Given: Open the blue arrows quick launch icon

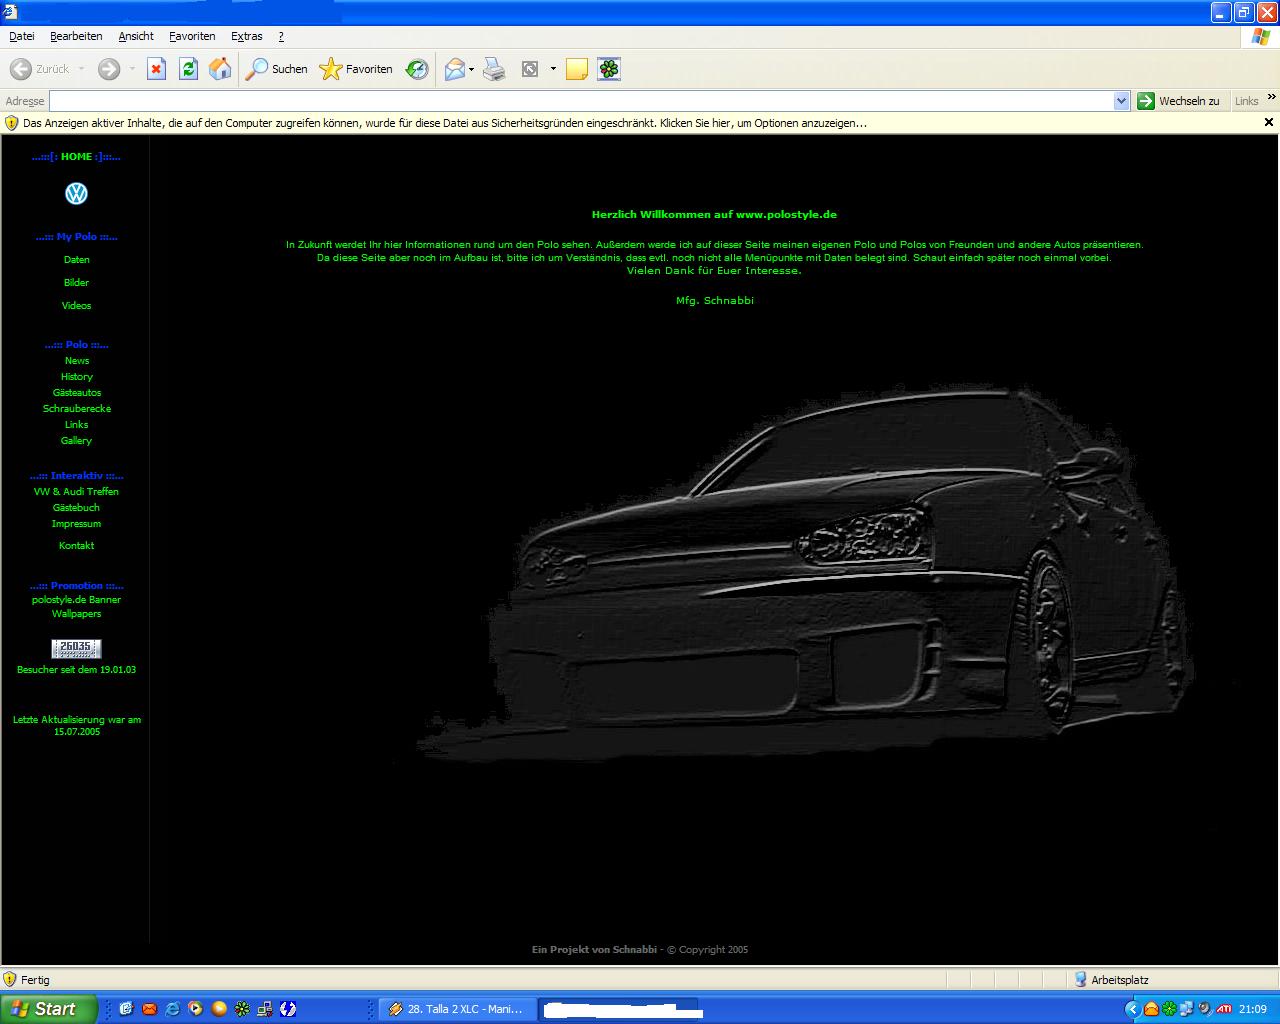Looking at the screenshot, I should [x=288, y=1009].
